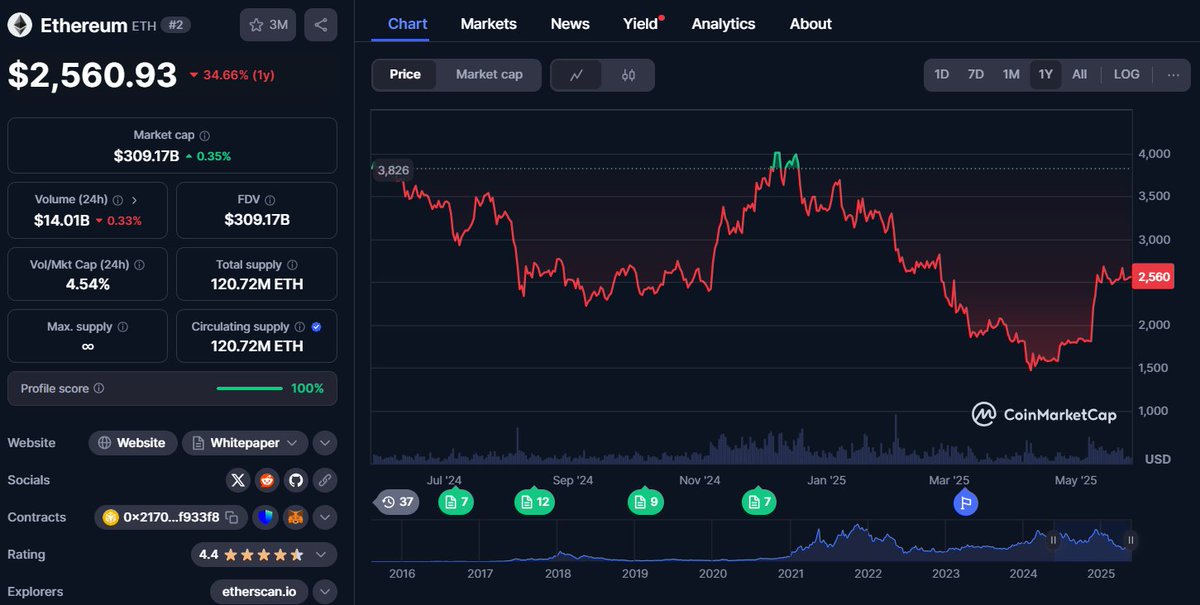
Task: Open the News tab
Action: tap(570, 23)
